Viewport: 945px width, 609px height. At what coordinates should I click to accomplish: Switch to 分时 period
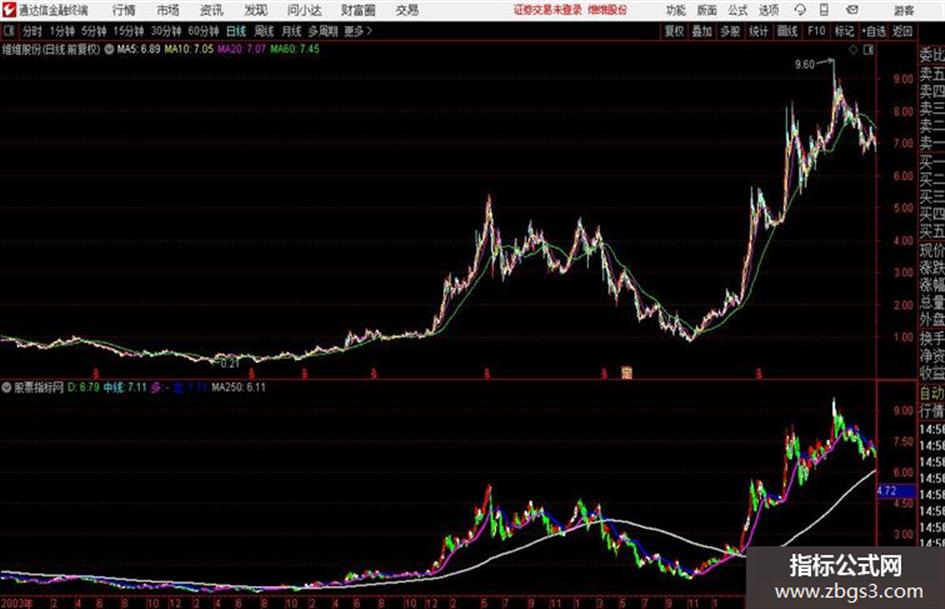click(x=33, y=31)
